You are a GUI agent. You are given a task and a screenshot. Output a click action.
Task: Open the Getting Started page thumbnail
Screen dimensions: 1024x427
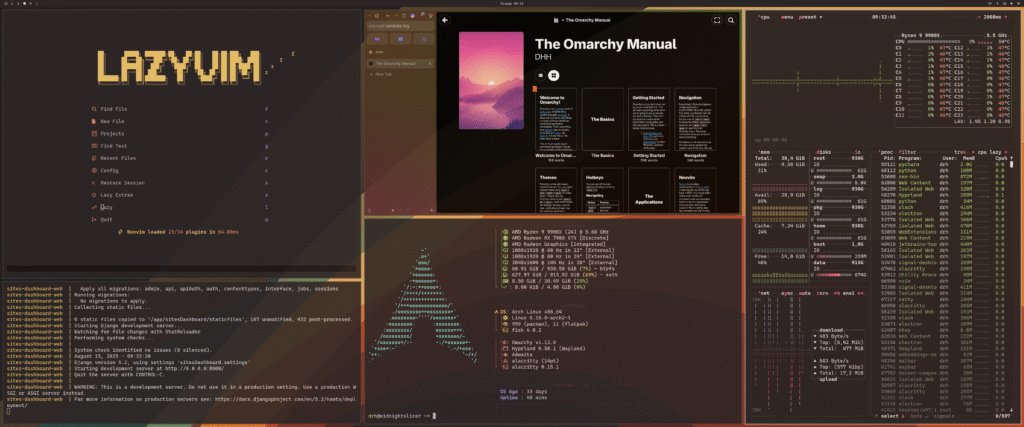649,120
